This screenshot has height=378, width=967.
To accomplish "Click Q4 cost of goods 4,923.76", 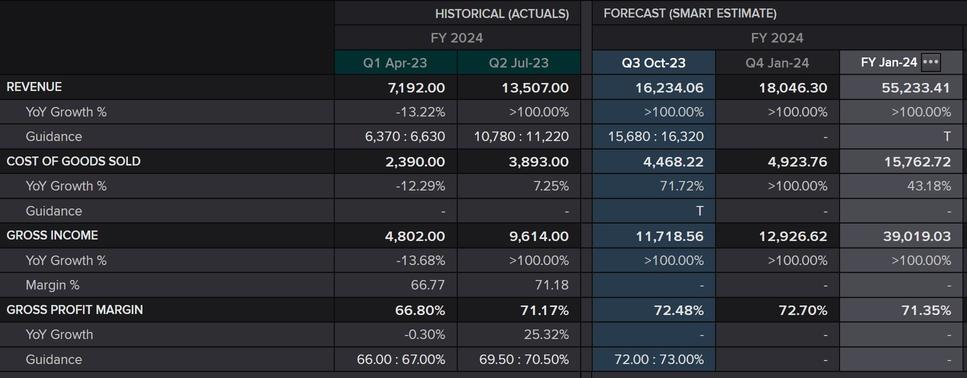I will click(797, 162).
